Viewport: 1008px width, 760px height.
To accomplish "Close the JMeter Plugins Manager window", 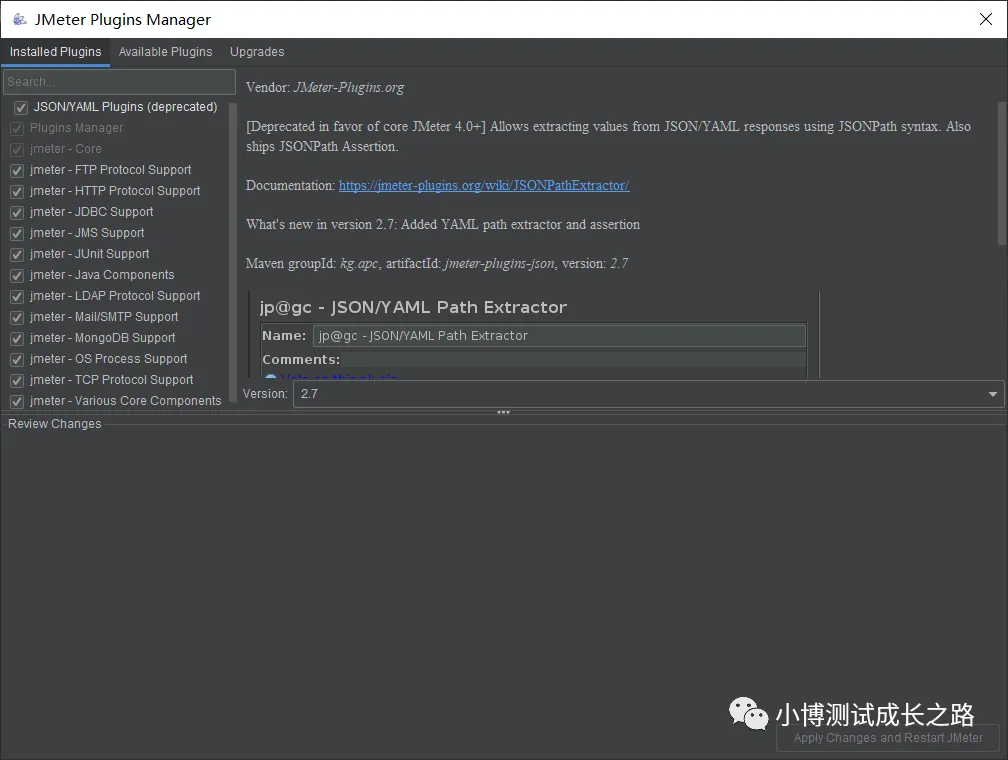I will 986,19.
